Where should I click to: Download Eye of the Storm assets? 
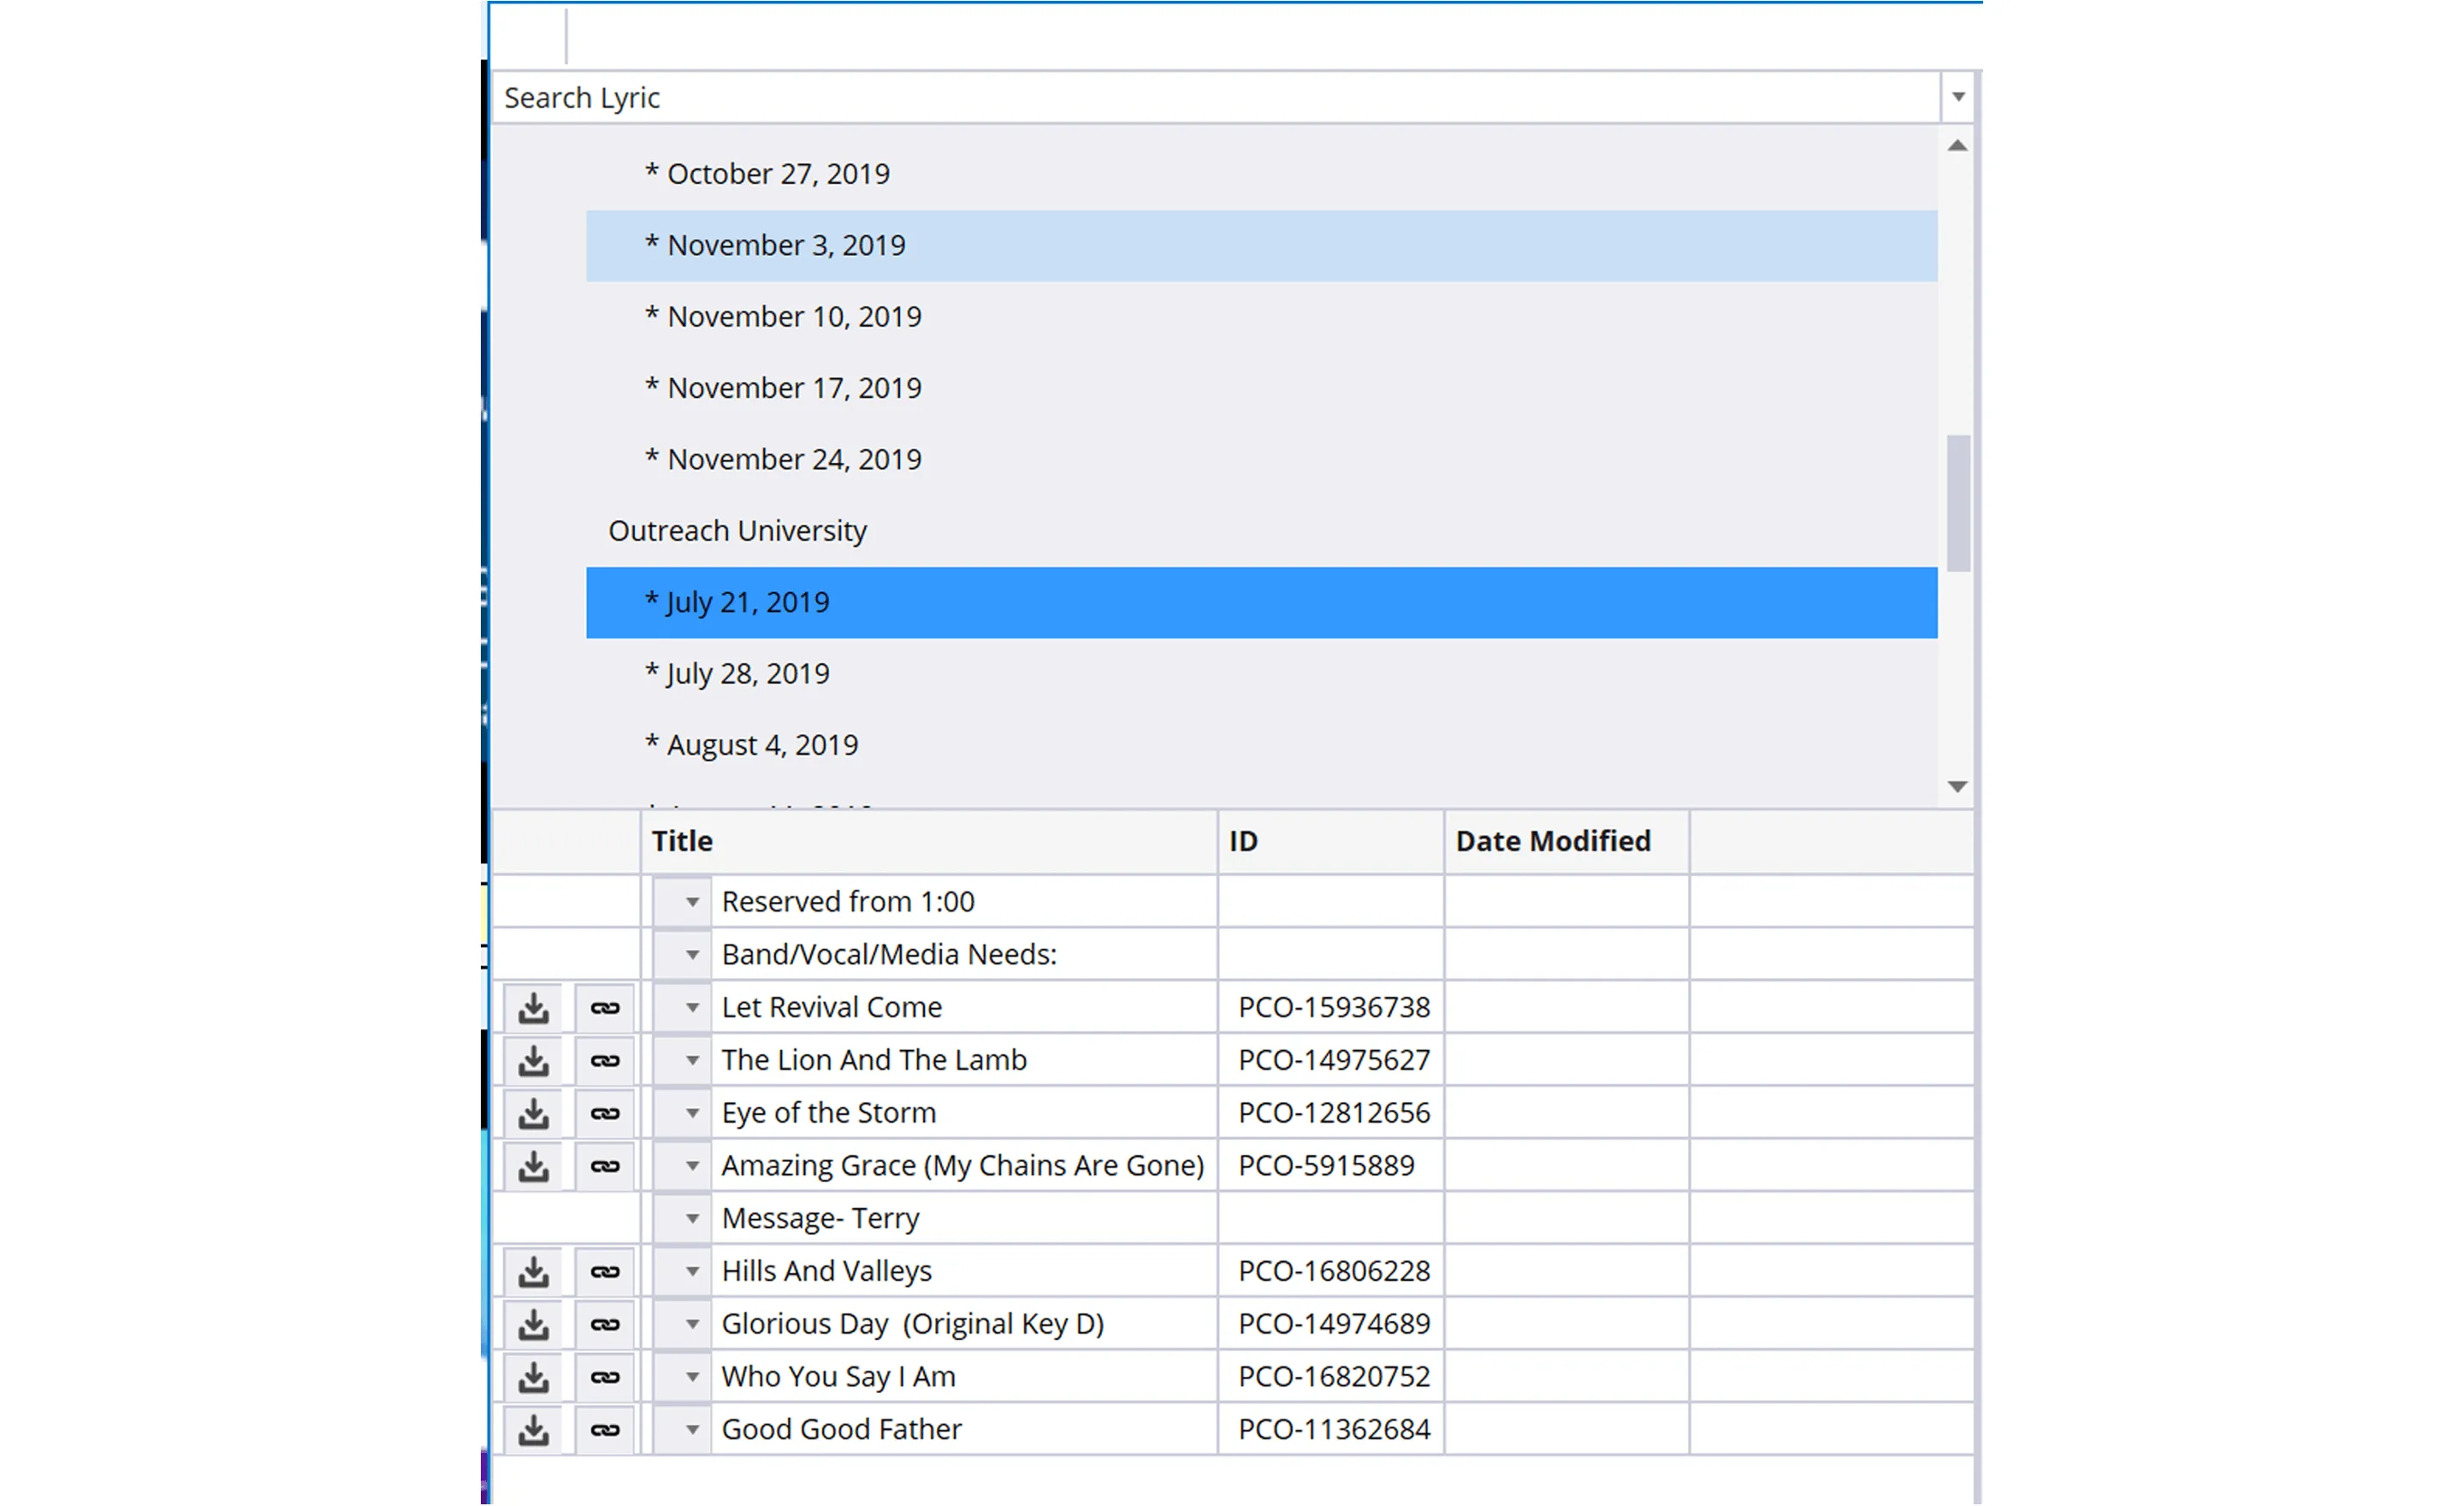[534, 1112]
